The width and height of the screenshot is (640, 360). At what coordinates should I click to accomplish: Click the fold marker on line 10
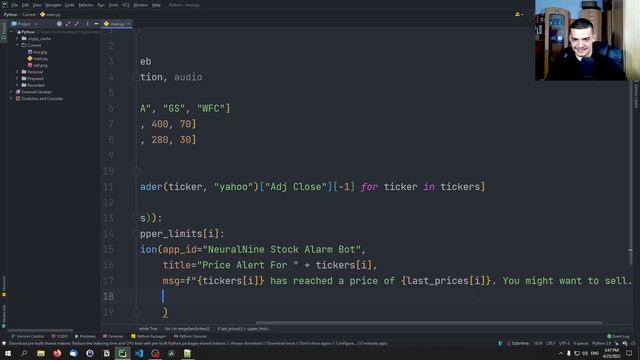136,171
